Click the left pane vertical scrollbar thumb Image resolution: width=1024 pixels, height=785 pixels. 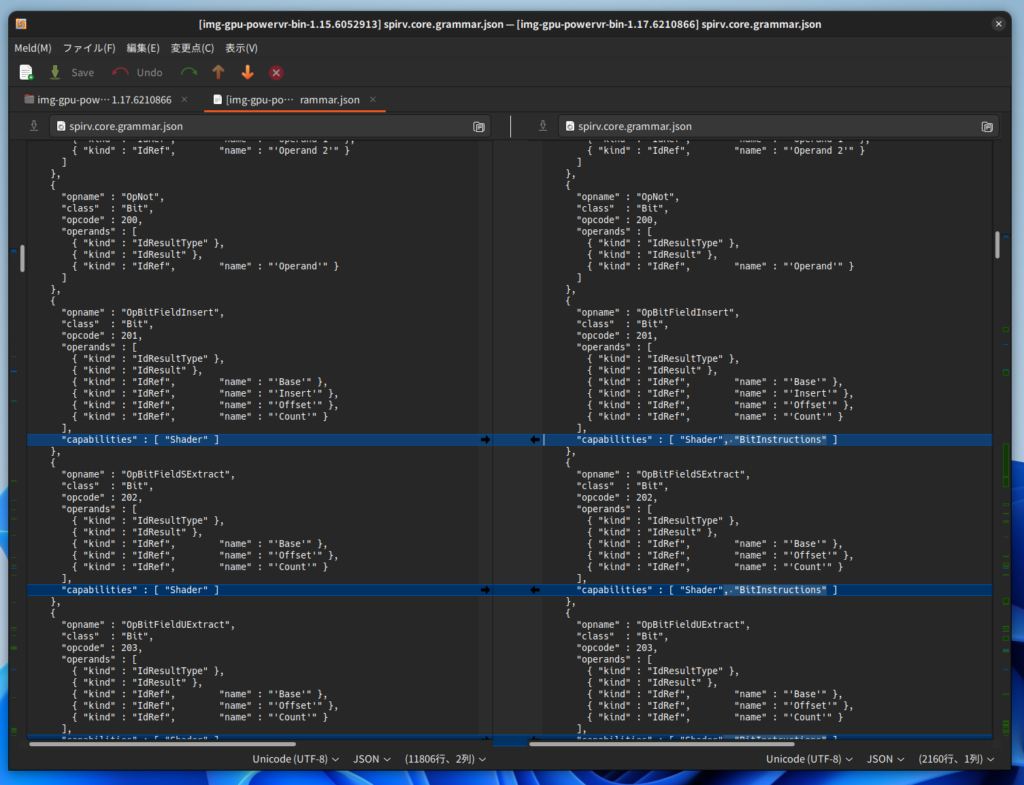(x=22, y=258)
